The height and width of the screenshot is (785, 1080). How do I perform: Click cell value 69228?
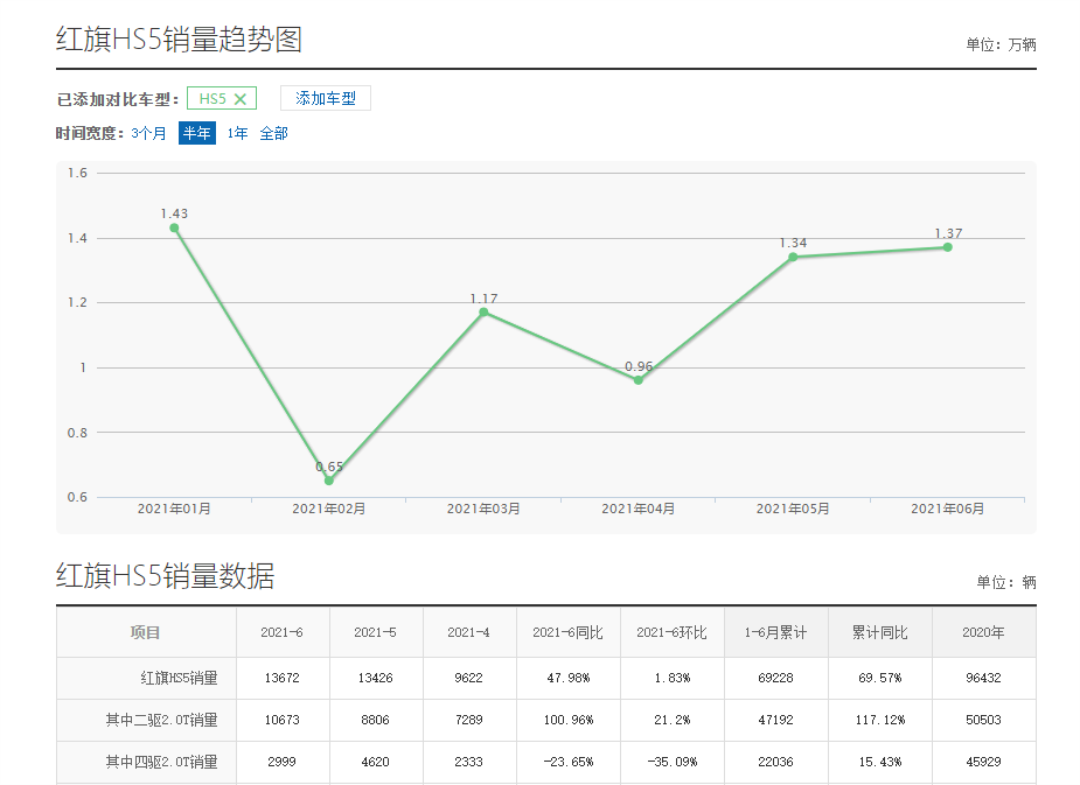coord(776,678)
